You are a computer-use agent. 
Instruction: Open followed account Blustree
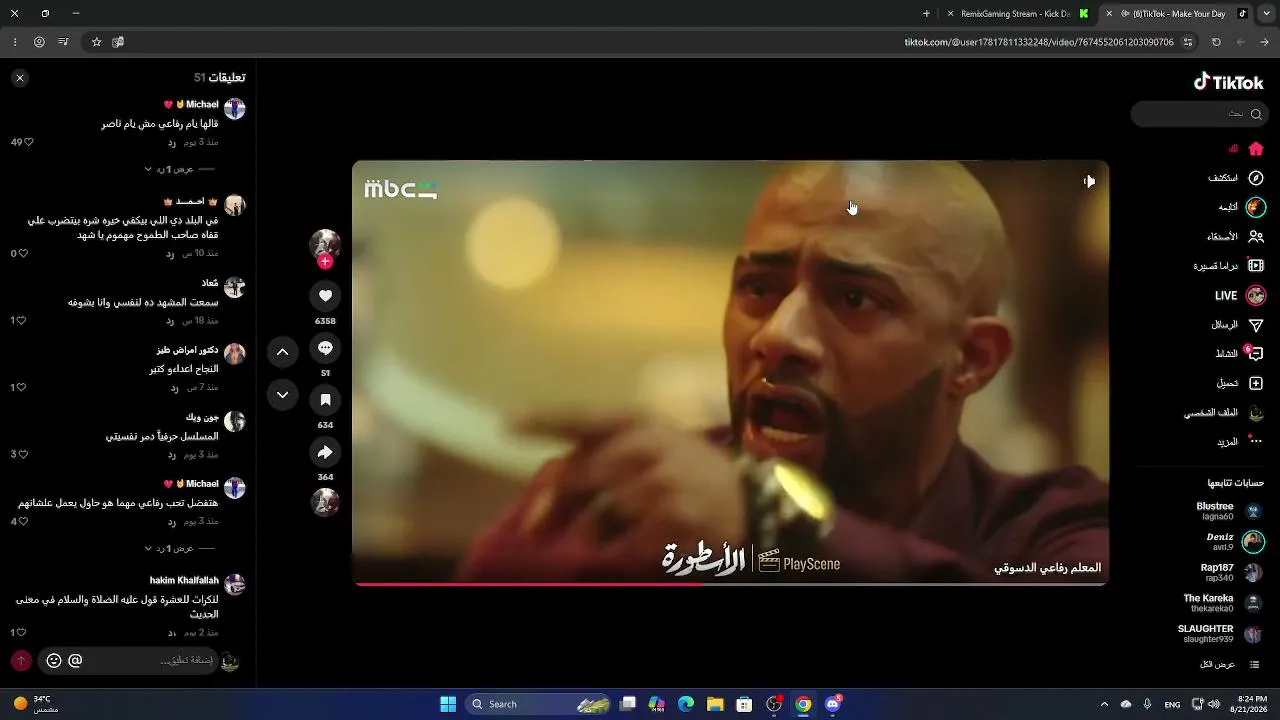click(1230, 512)
